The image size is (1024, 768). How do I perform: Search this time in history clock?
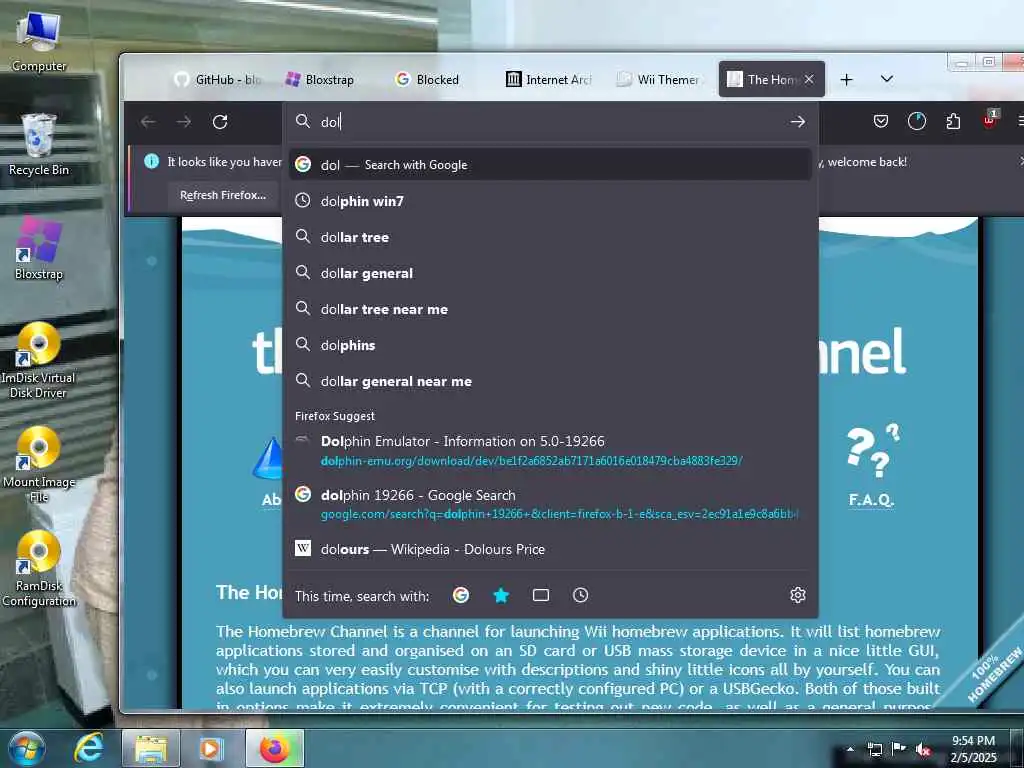pyautogui.click(x=581, y=595)
